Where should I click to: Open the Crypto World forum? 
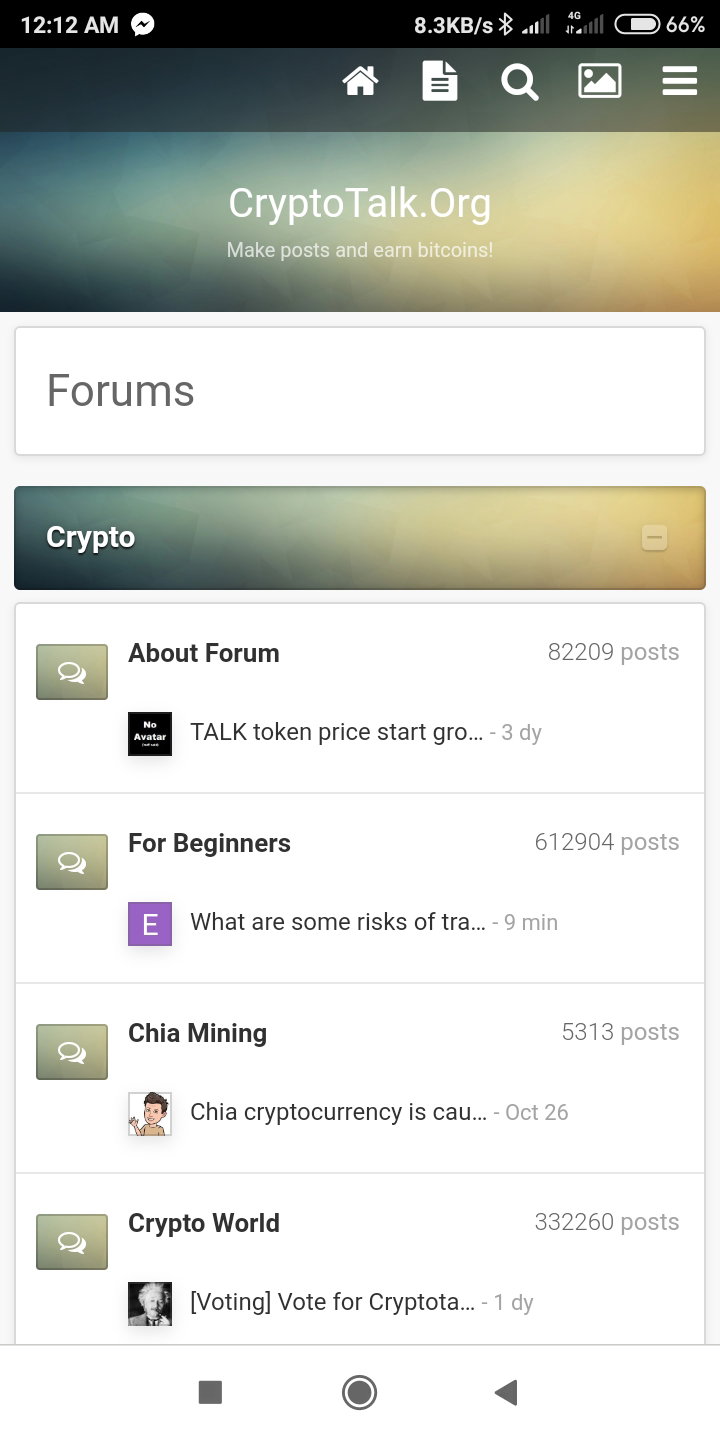(x=204, y=1223)
